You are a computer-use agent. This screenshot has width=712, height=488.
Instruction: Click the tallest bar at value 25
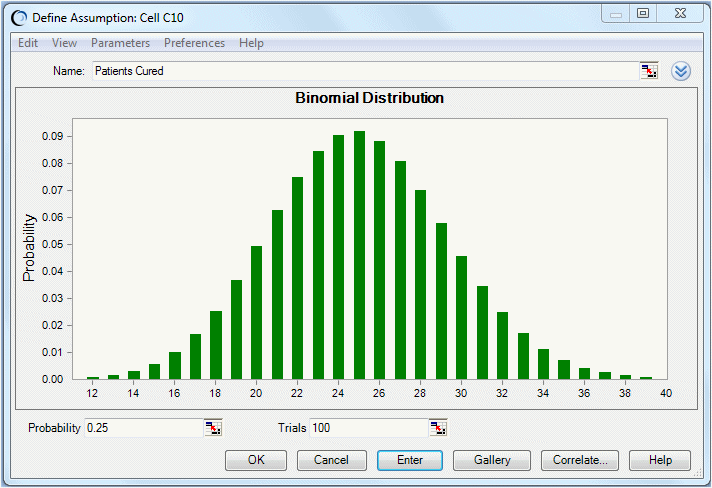pos(359,255)
